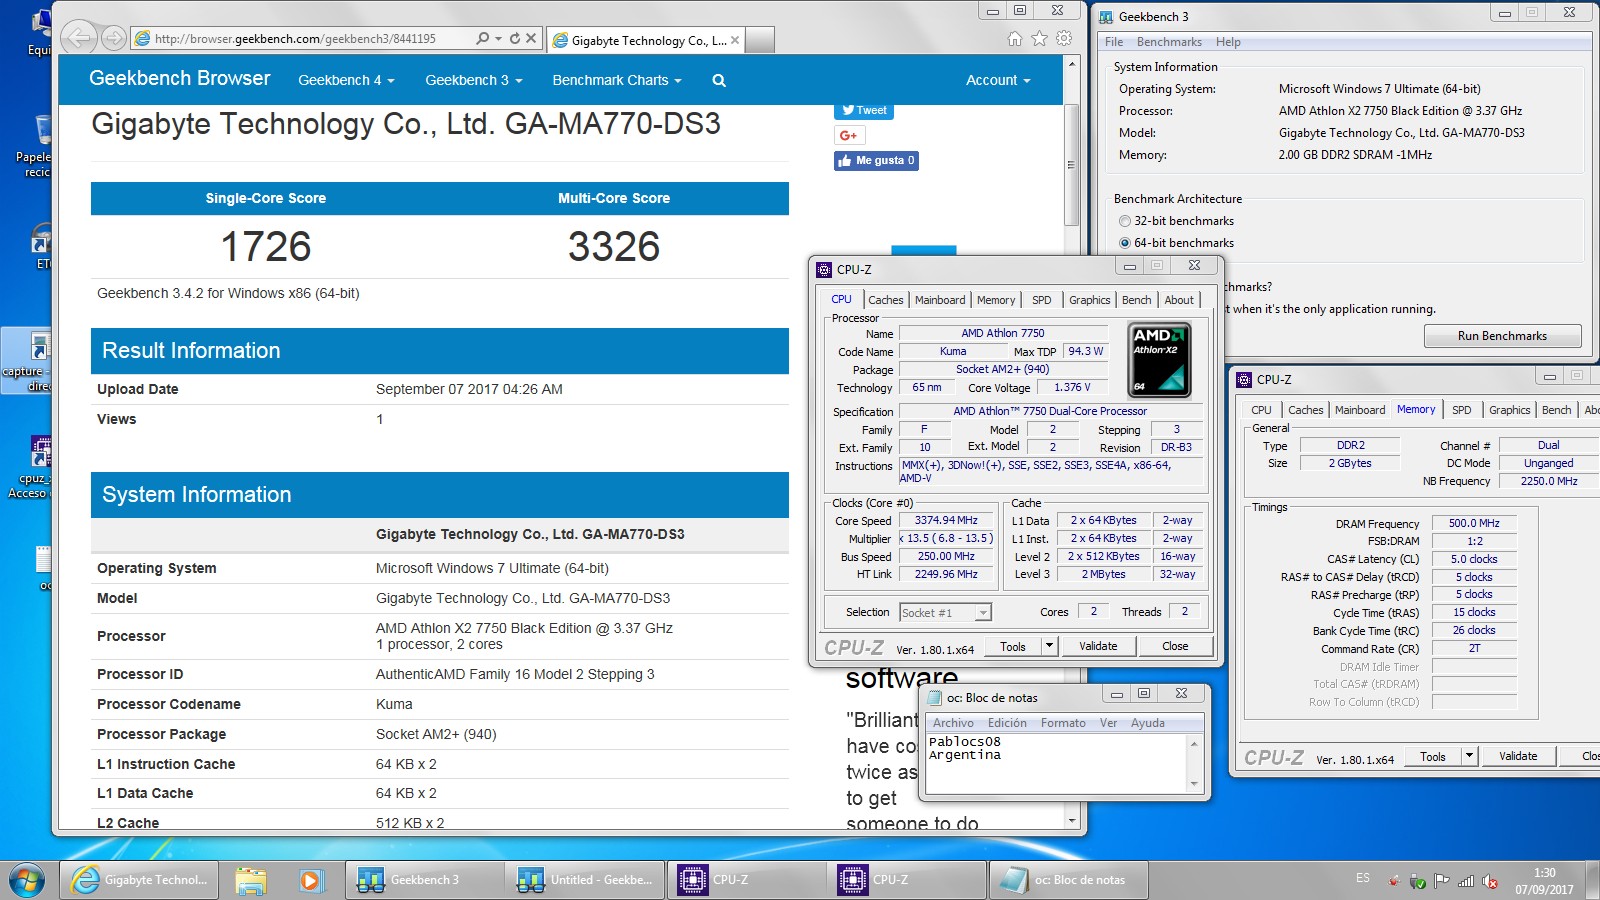Image resolution: width=1600 pixels, height=900 pixels.
Task: Open the Formato menu in Bloc de notas
Action: pyautogui.click(x=1063, y=723)
